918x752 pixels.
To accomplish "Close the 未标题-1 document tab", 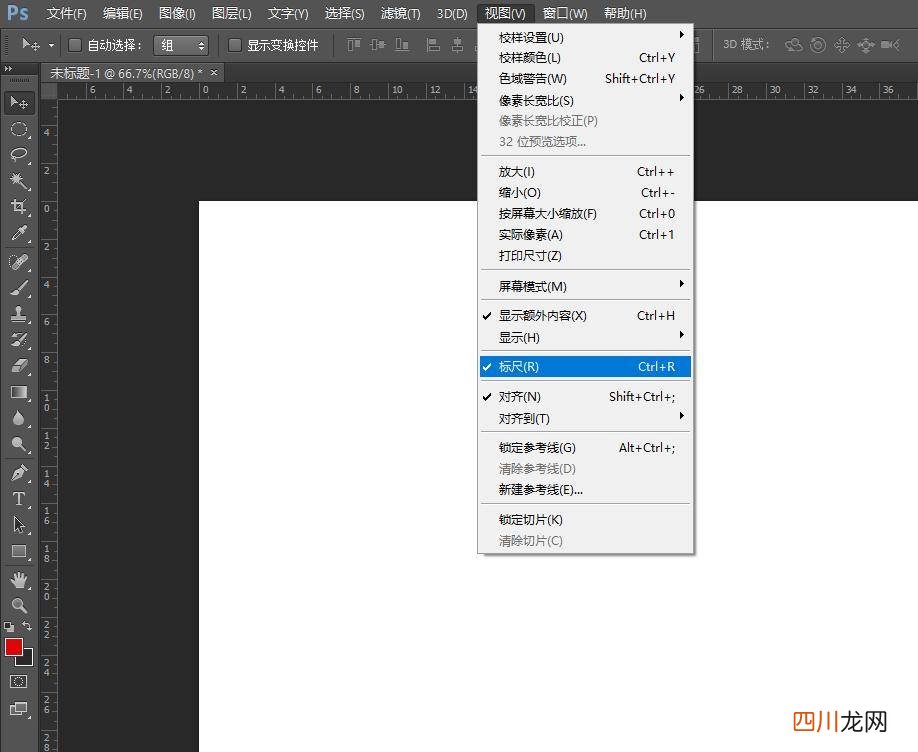I will click(x=214, y=73).
